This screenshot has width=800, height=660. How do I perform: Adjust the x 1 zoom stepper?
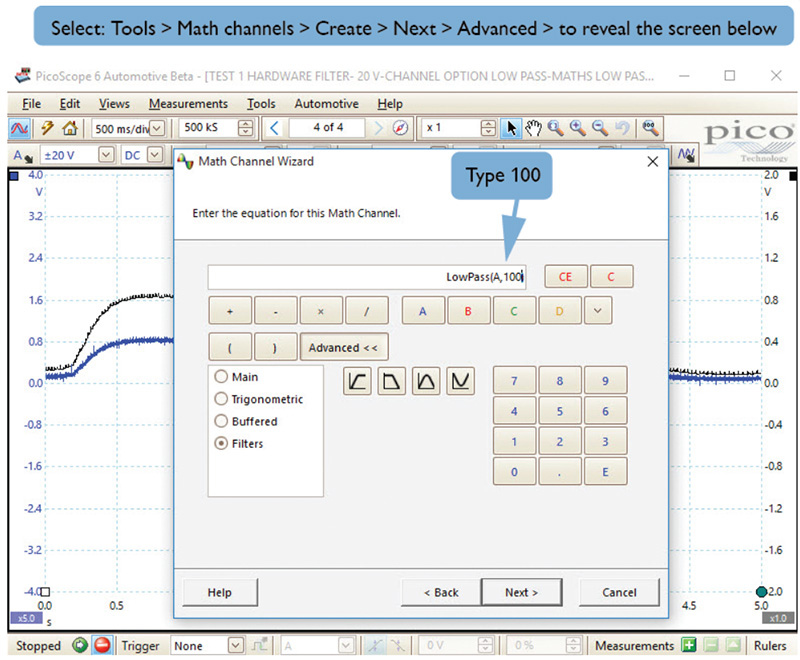(x=488, y=128)
